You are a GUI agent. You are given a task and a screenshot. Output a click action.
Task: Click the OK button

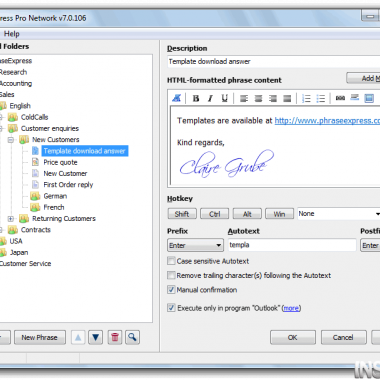(x=293, y=337)
